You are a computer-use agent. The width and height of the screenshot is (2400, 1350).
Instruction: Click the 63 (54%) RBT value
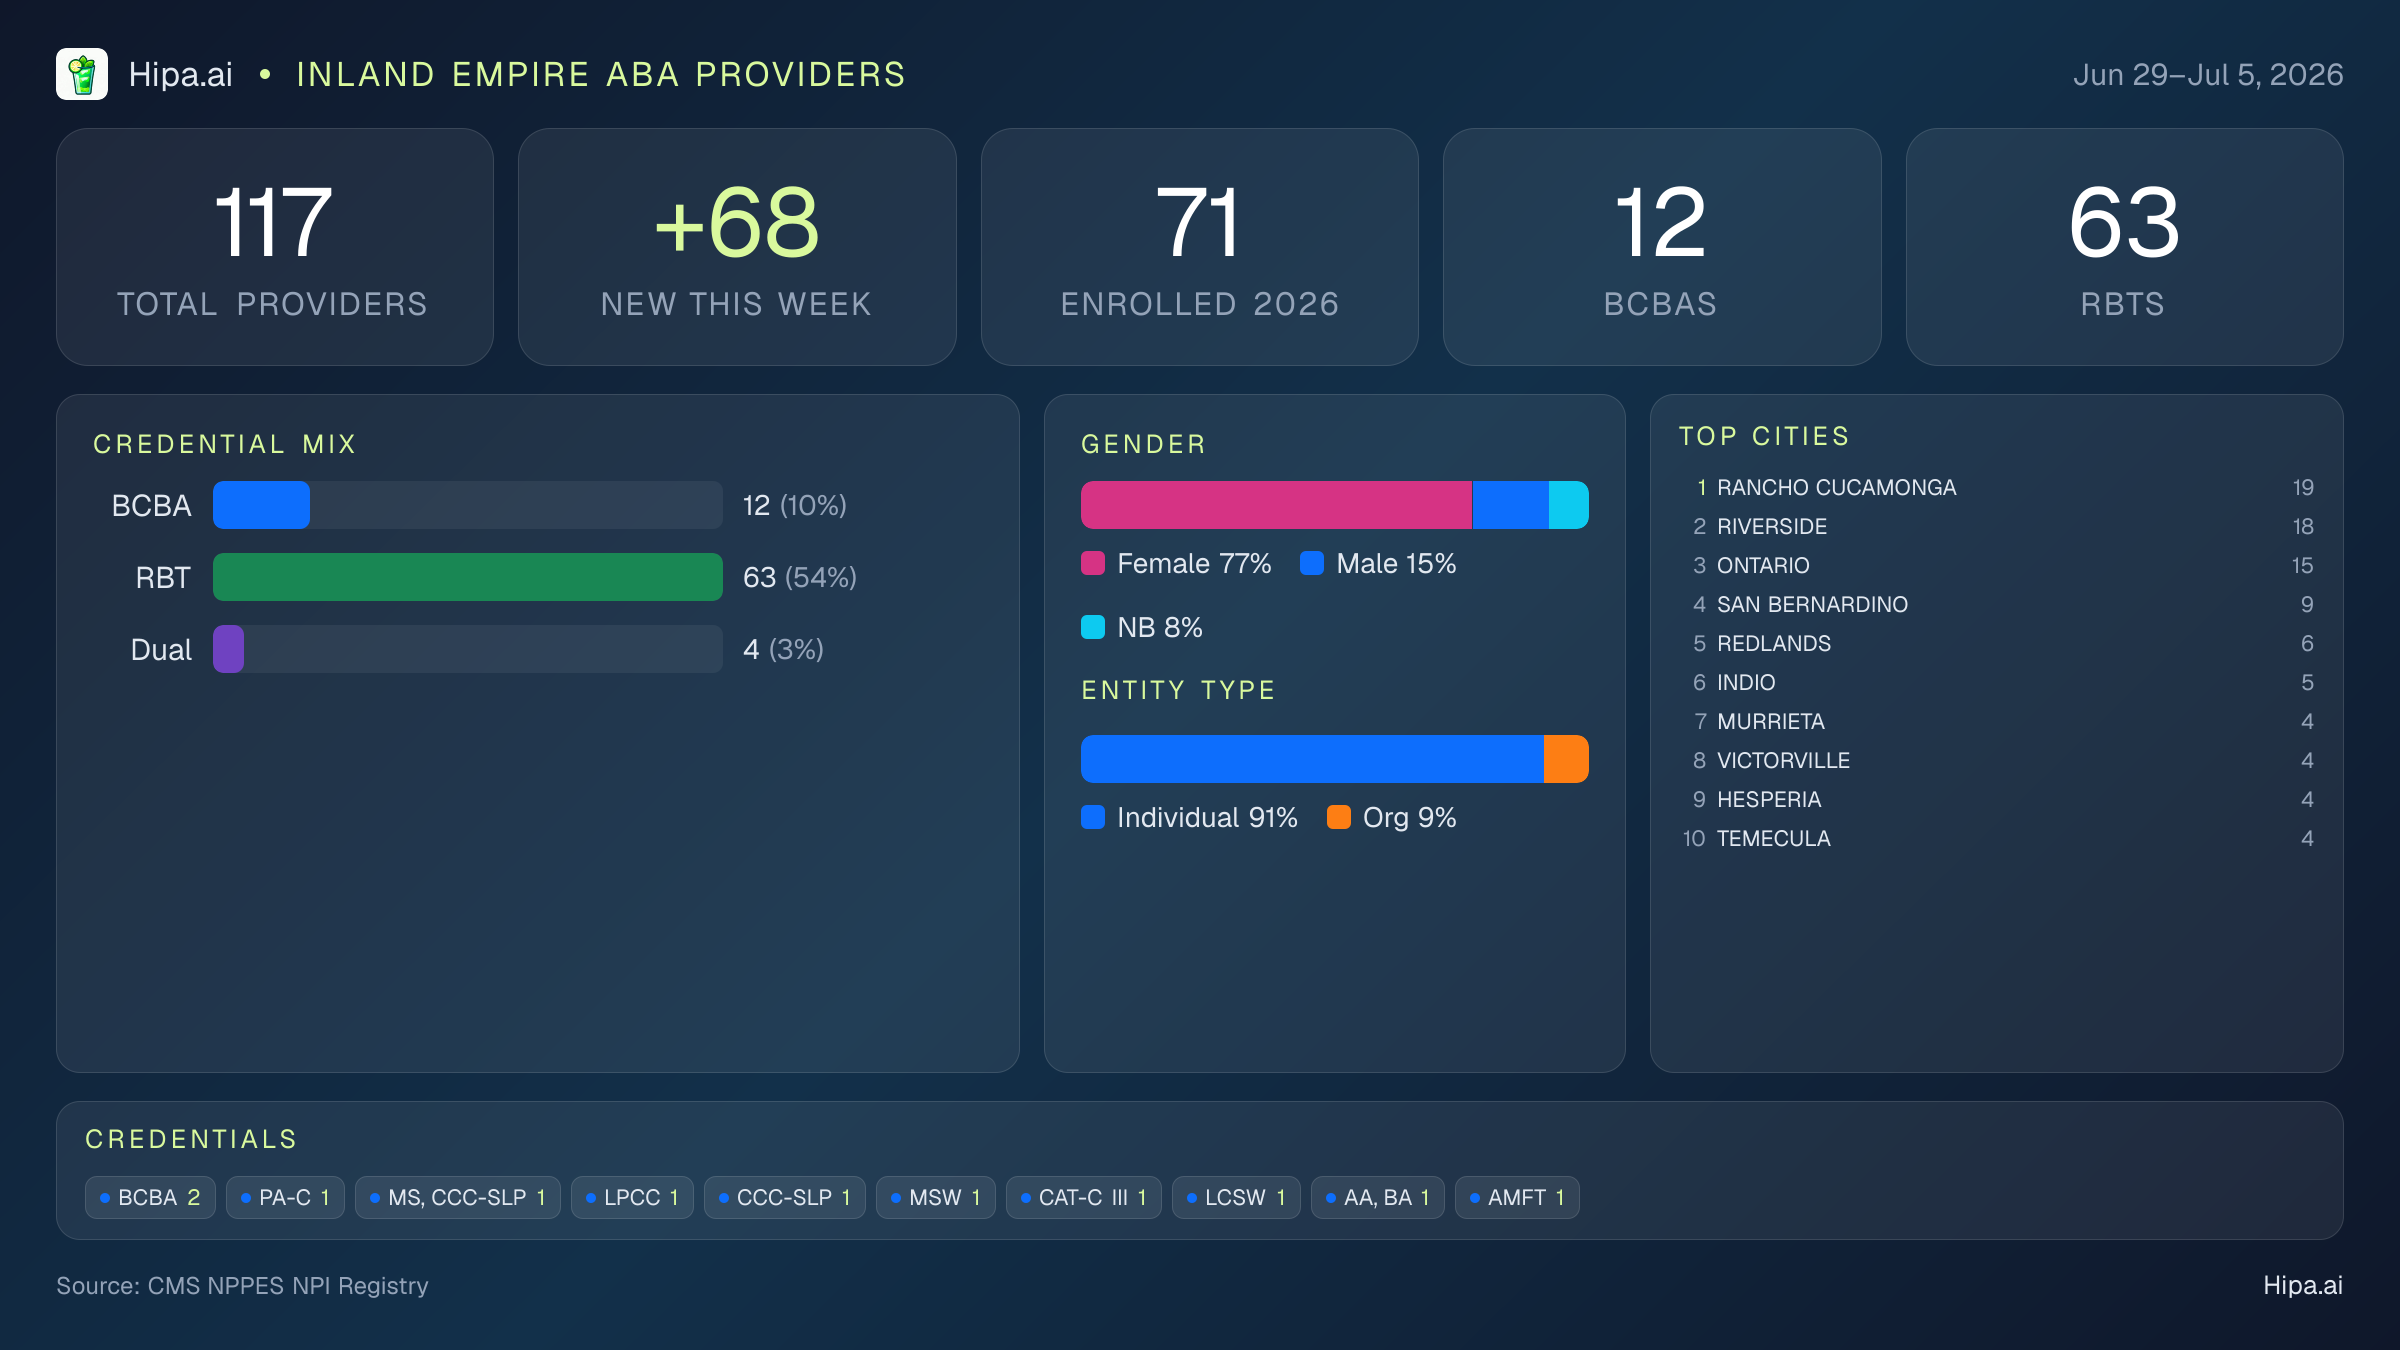(x=800, y=577)
